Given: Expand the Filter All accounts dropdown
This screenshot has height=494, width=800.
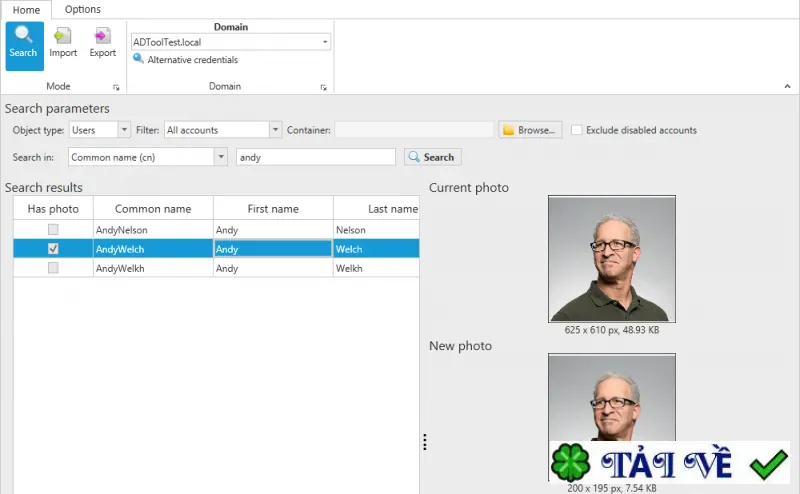Looking at the screenshot, I should tap(275, 130).
